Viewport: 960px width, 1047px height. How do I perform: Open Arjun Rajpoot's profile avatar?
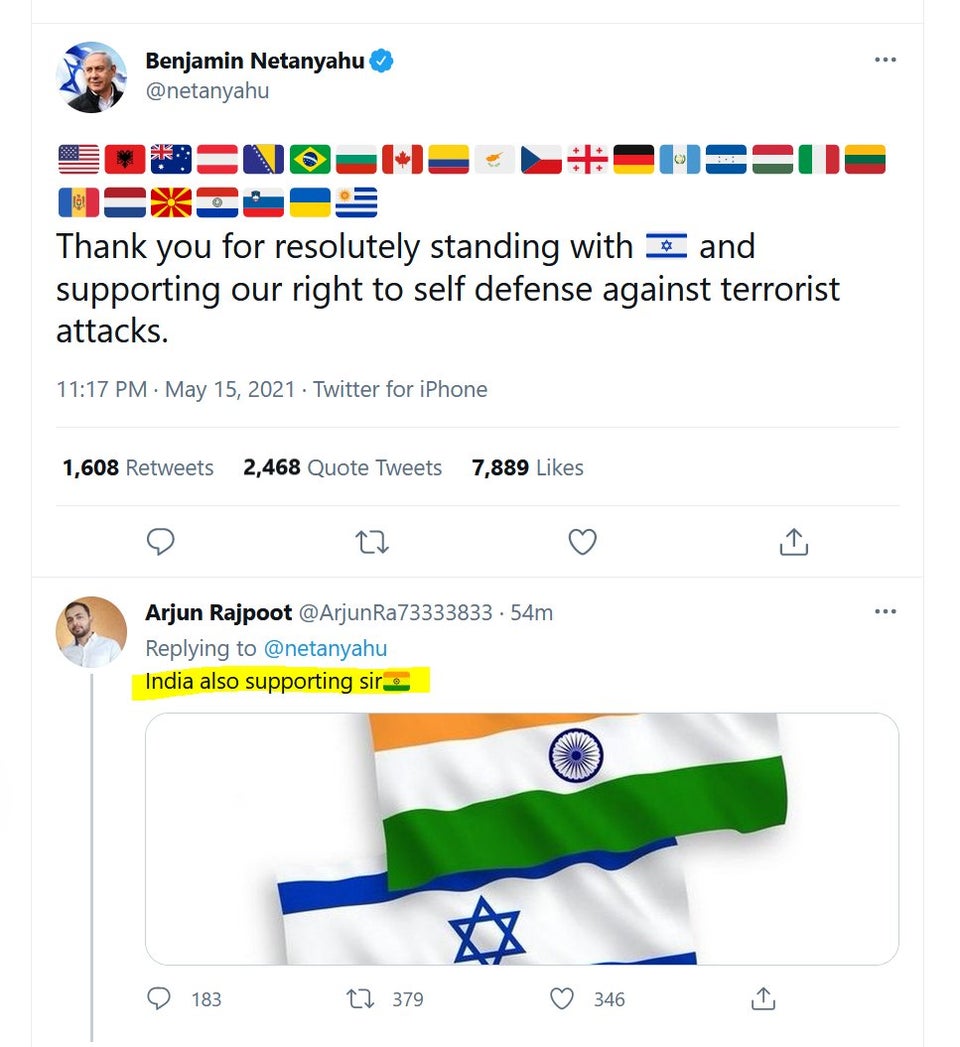click(91, 632)
